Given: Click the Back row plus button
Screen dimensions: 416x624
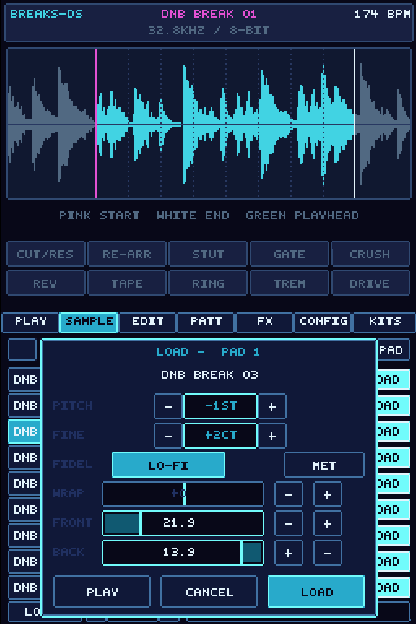Looking at the screenshot, I should [x=288, y=553].
